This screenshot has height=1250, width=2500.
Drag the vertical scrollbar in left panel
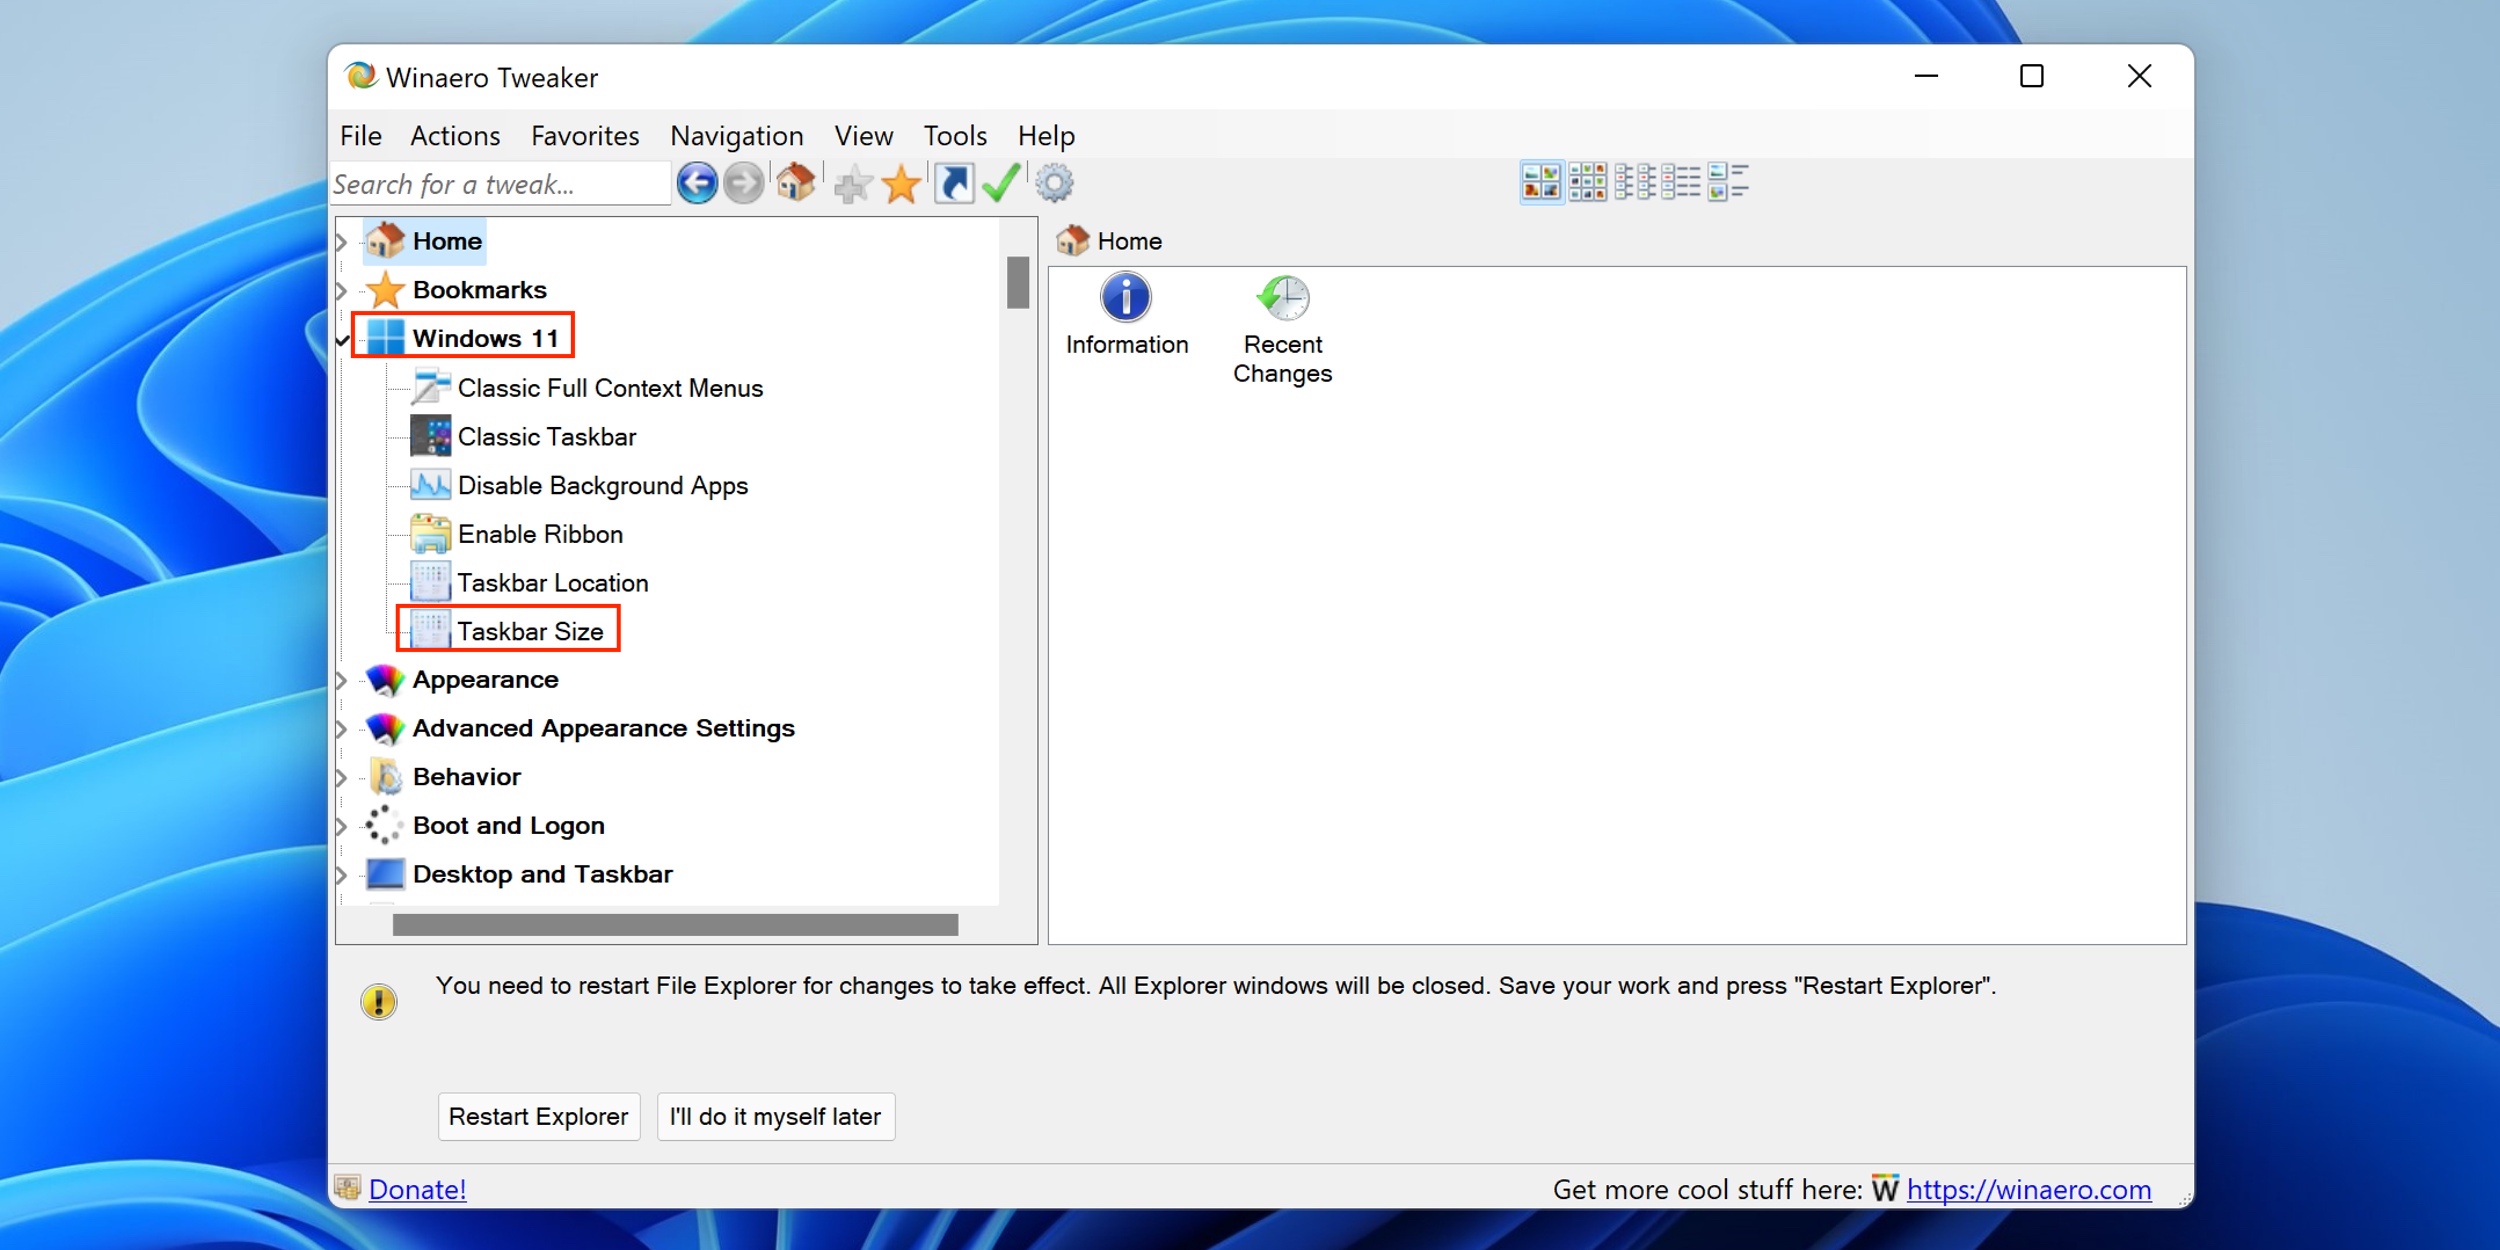[x=1017, y=287]
